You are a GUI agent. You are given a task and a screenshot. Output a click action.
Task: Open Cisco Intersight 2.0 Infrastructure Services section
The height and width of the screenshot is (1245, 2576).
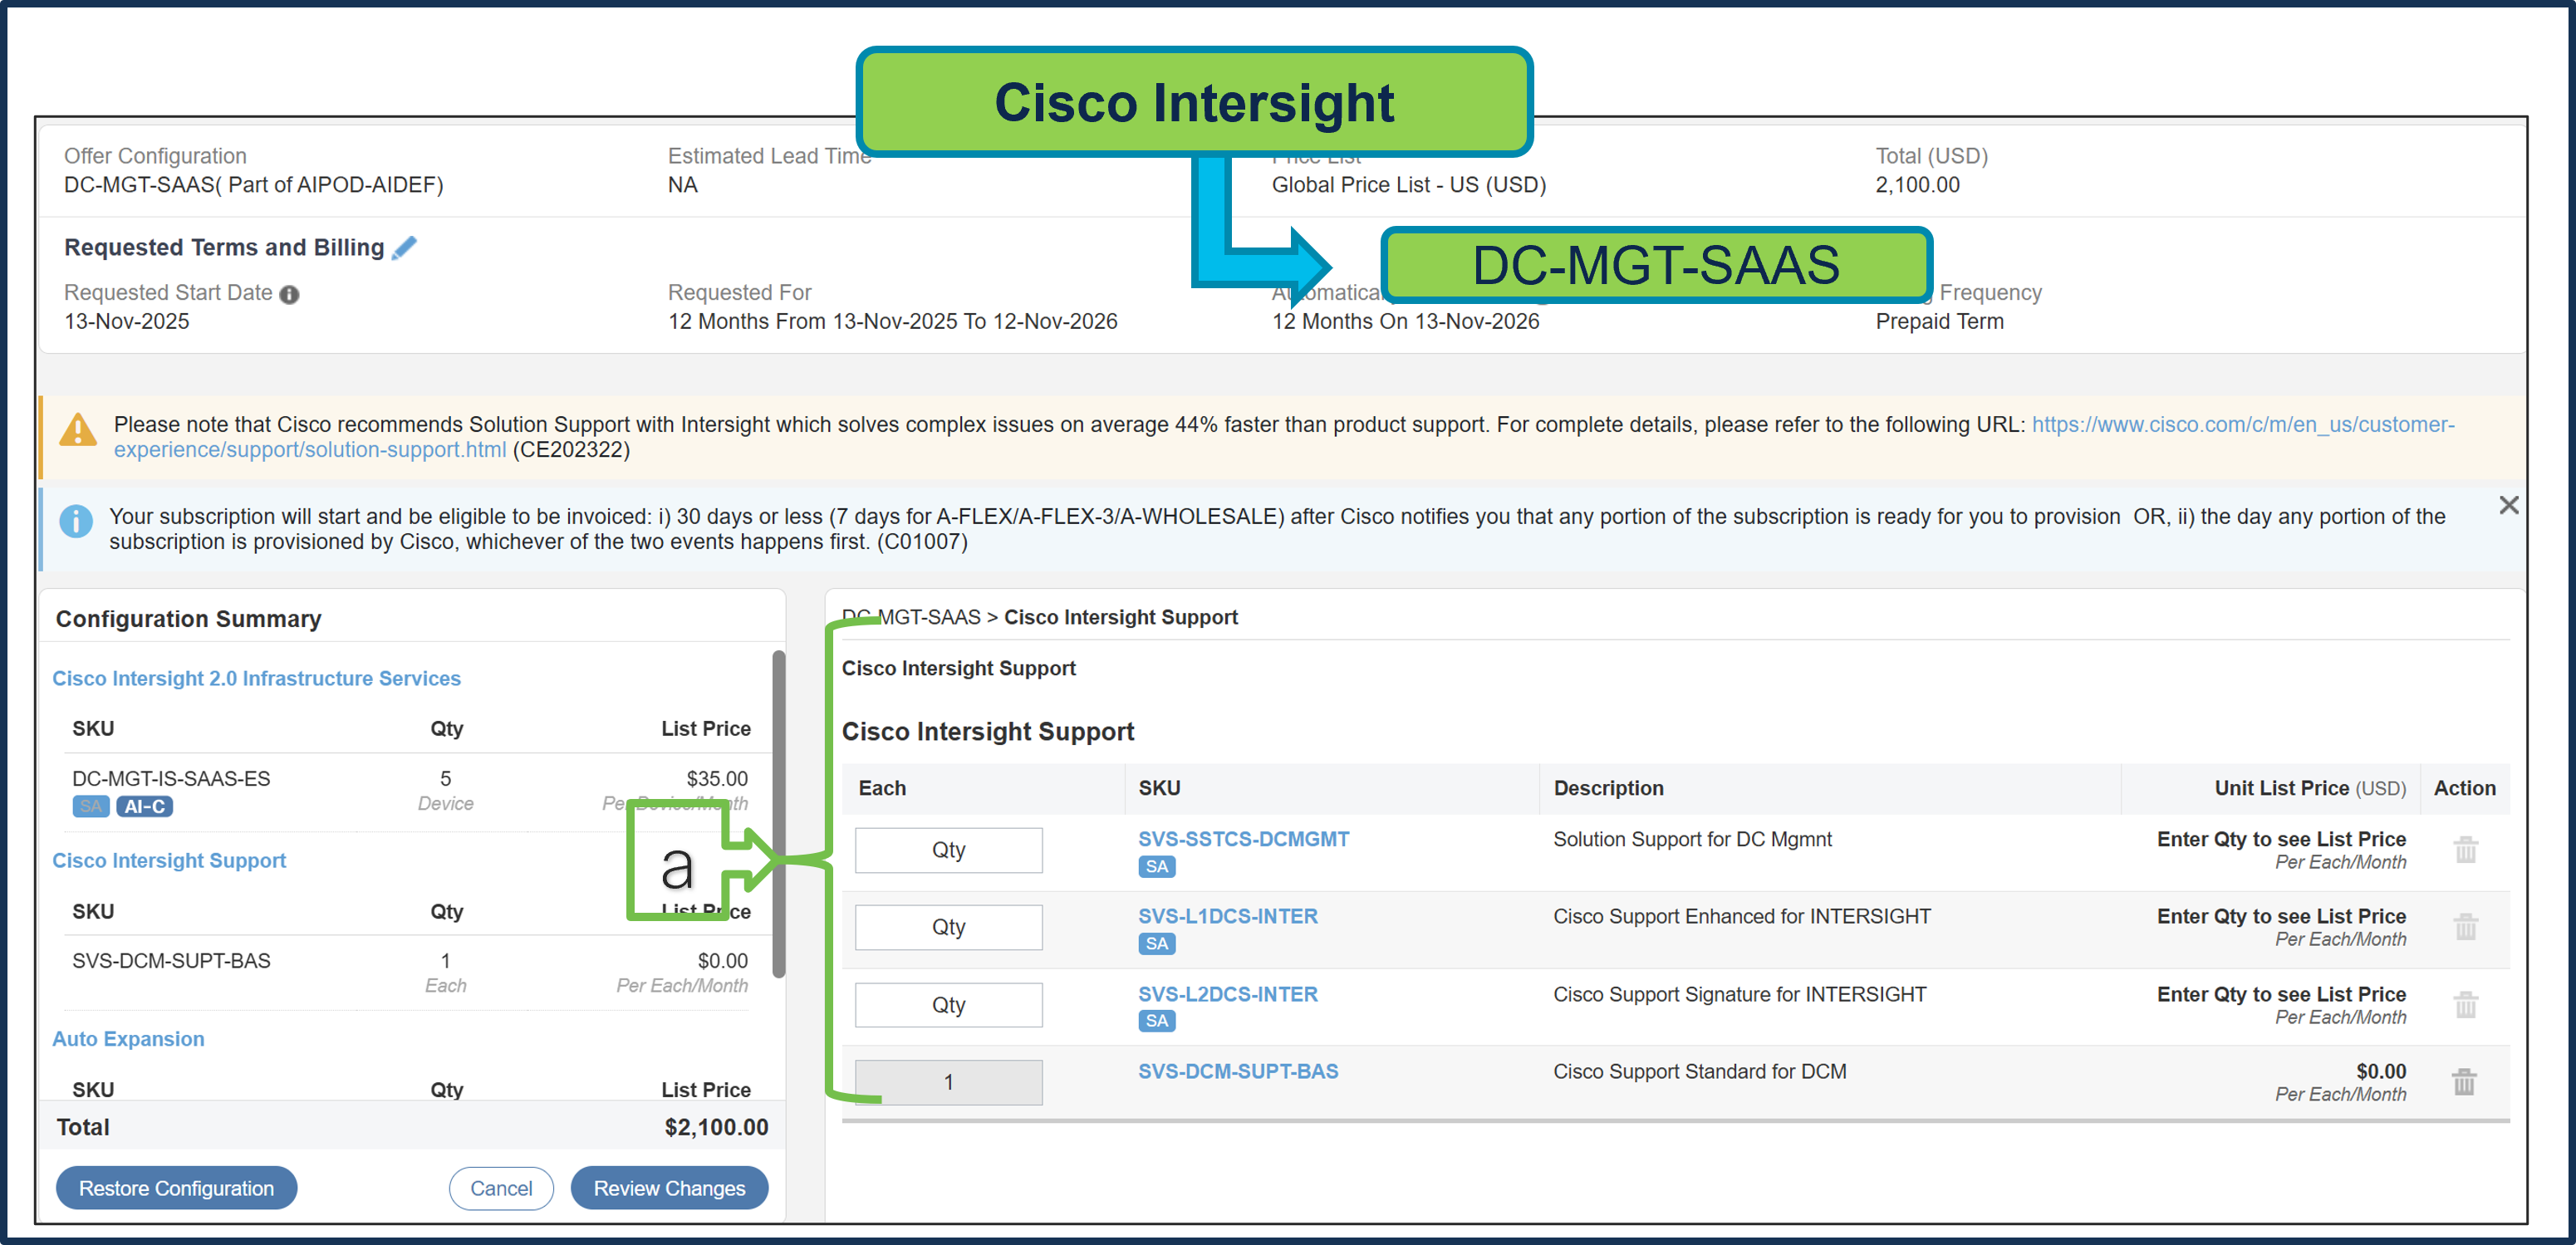coord(257,678)
